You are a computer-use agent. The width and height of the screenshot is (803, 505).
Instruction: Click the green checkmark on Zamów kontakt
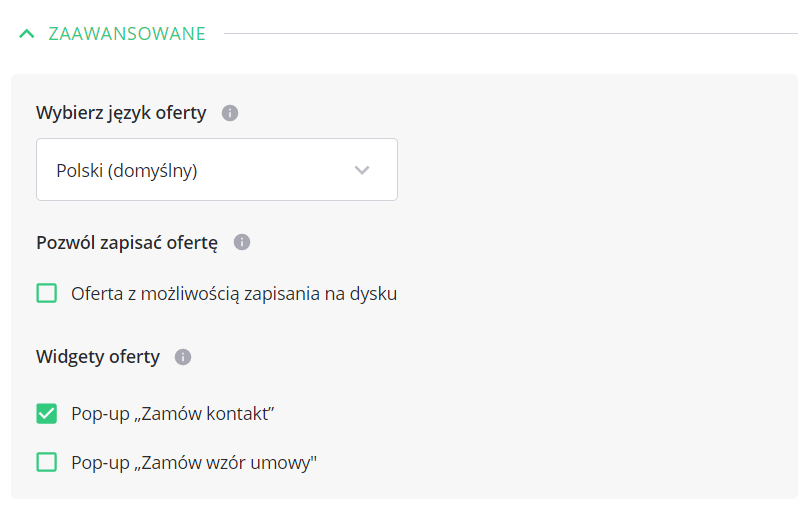click(x=47, y=413)
